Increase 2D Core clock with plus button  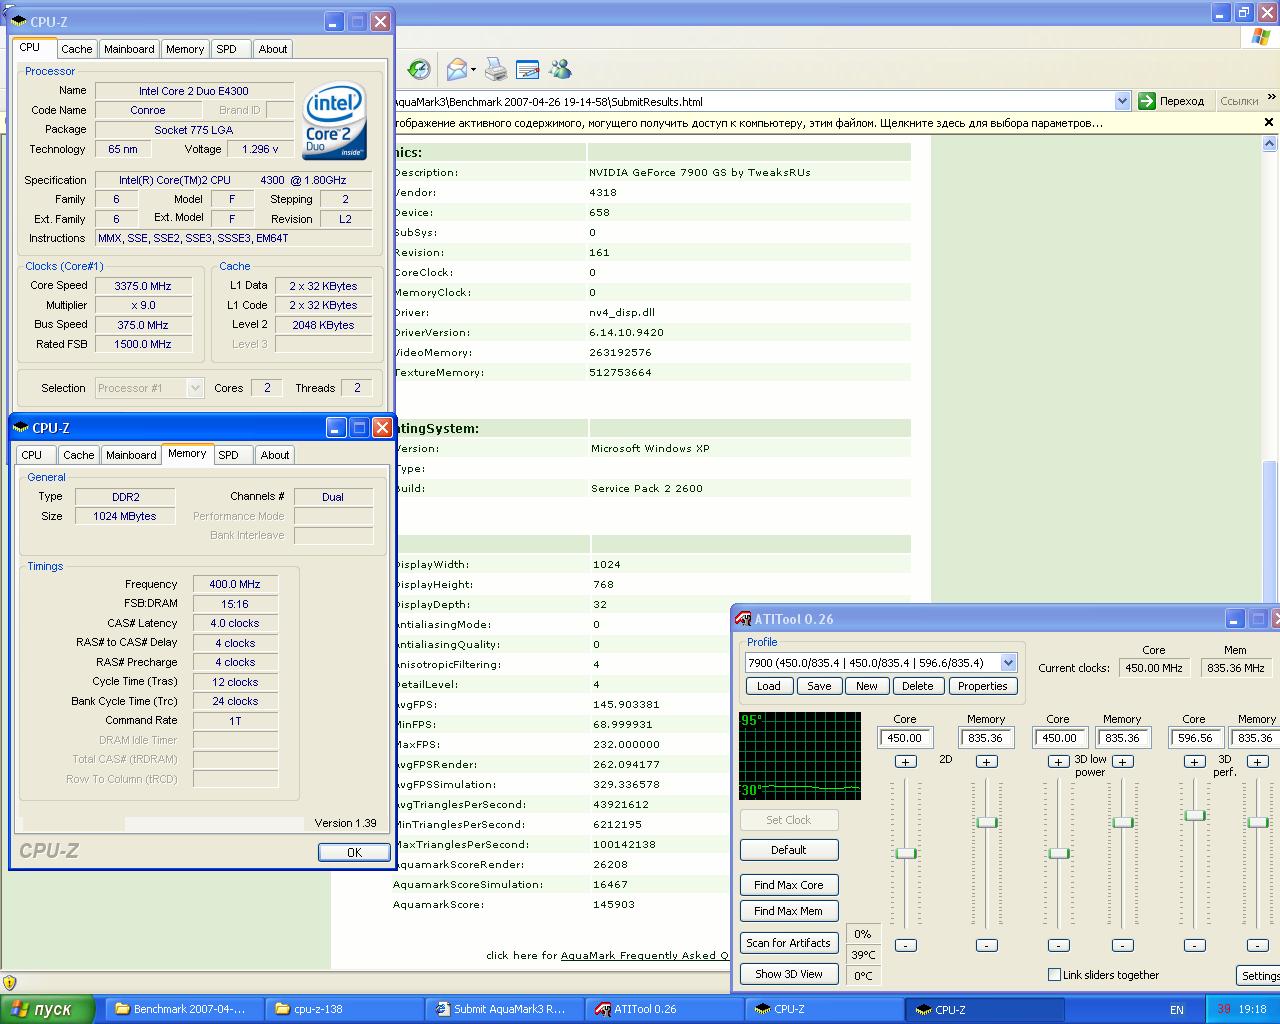(905, 762)
